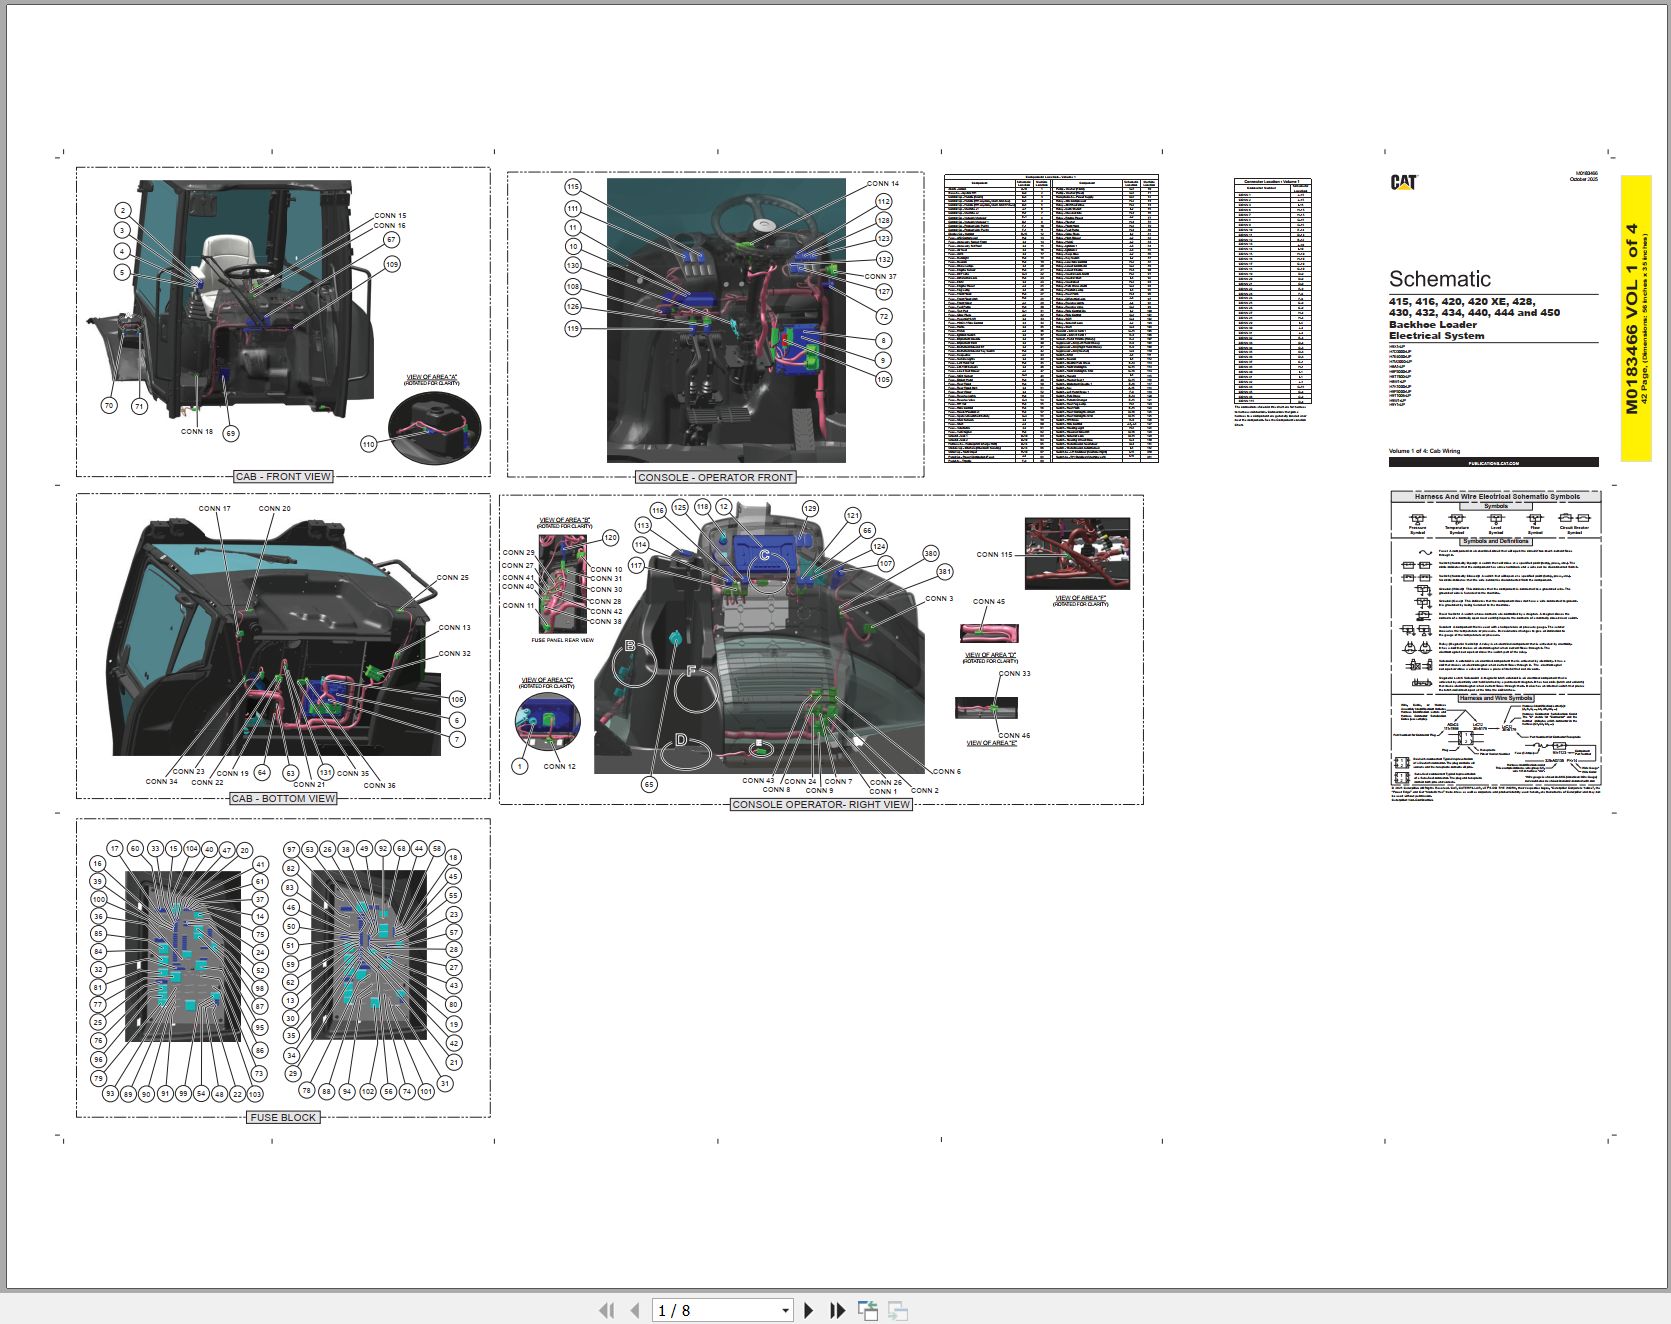Click the 'Harness and Wire Symbols' heading
This screenshot has width=1671, height=1324.
(1495, 698)
